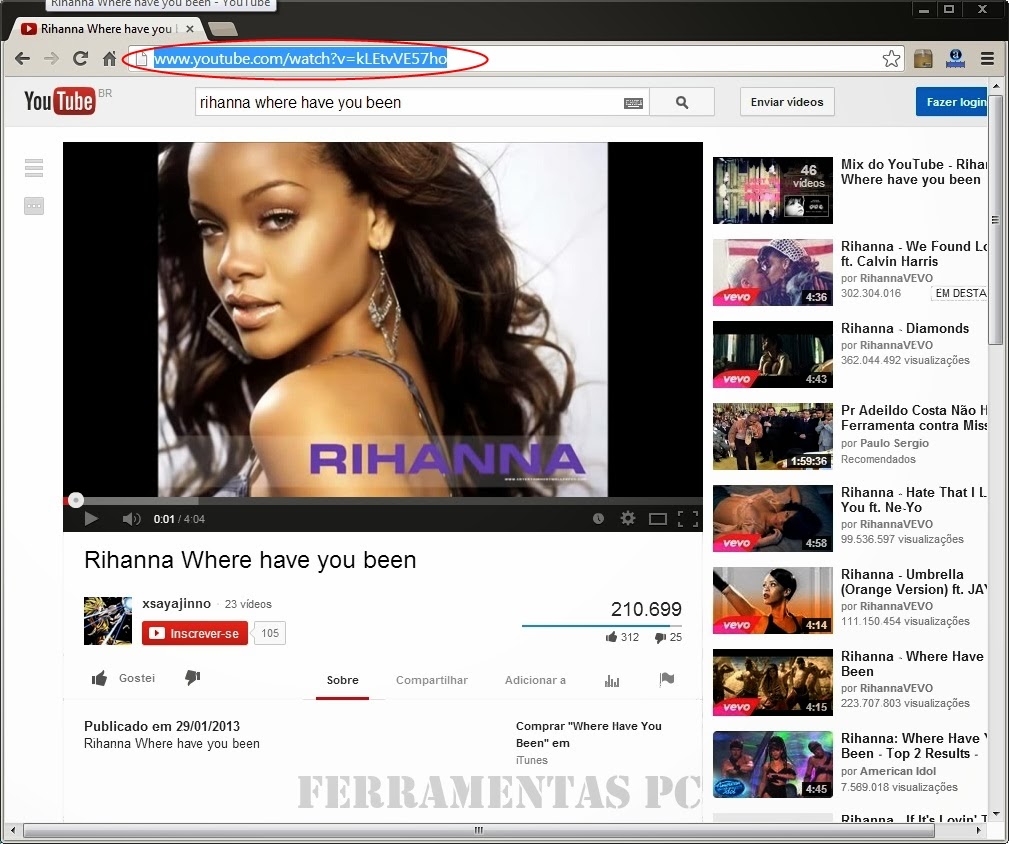1009x844 pixels.
Task: Click the video progress bar scrubber
Action: 76,500
